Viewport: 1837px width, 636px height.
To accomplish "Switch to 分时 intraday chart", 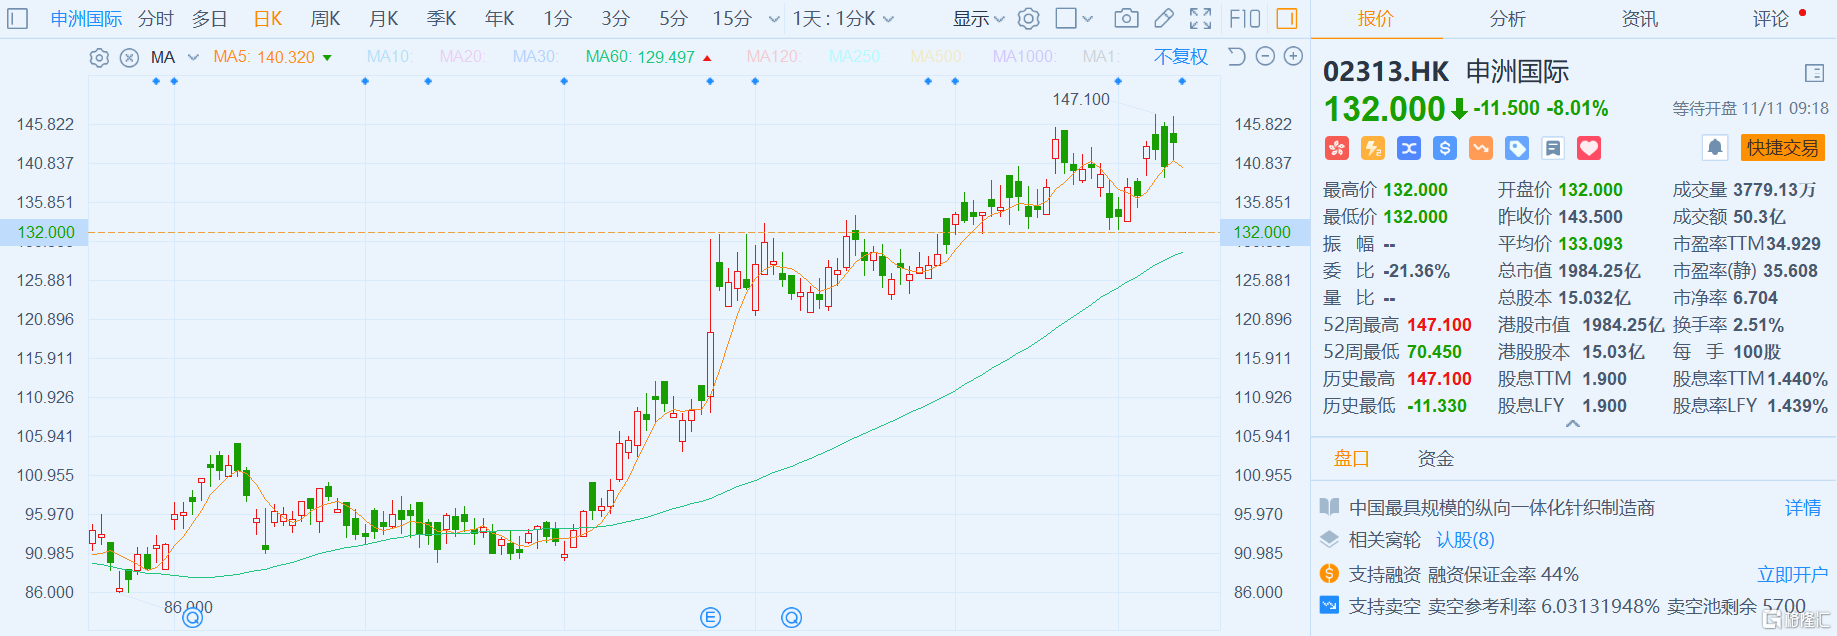I will tap(156, 19).
